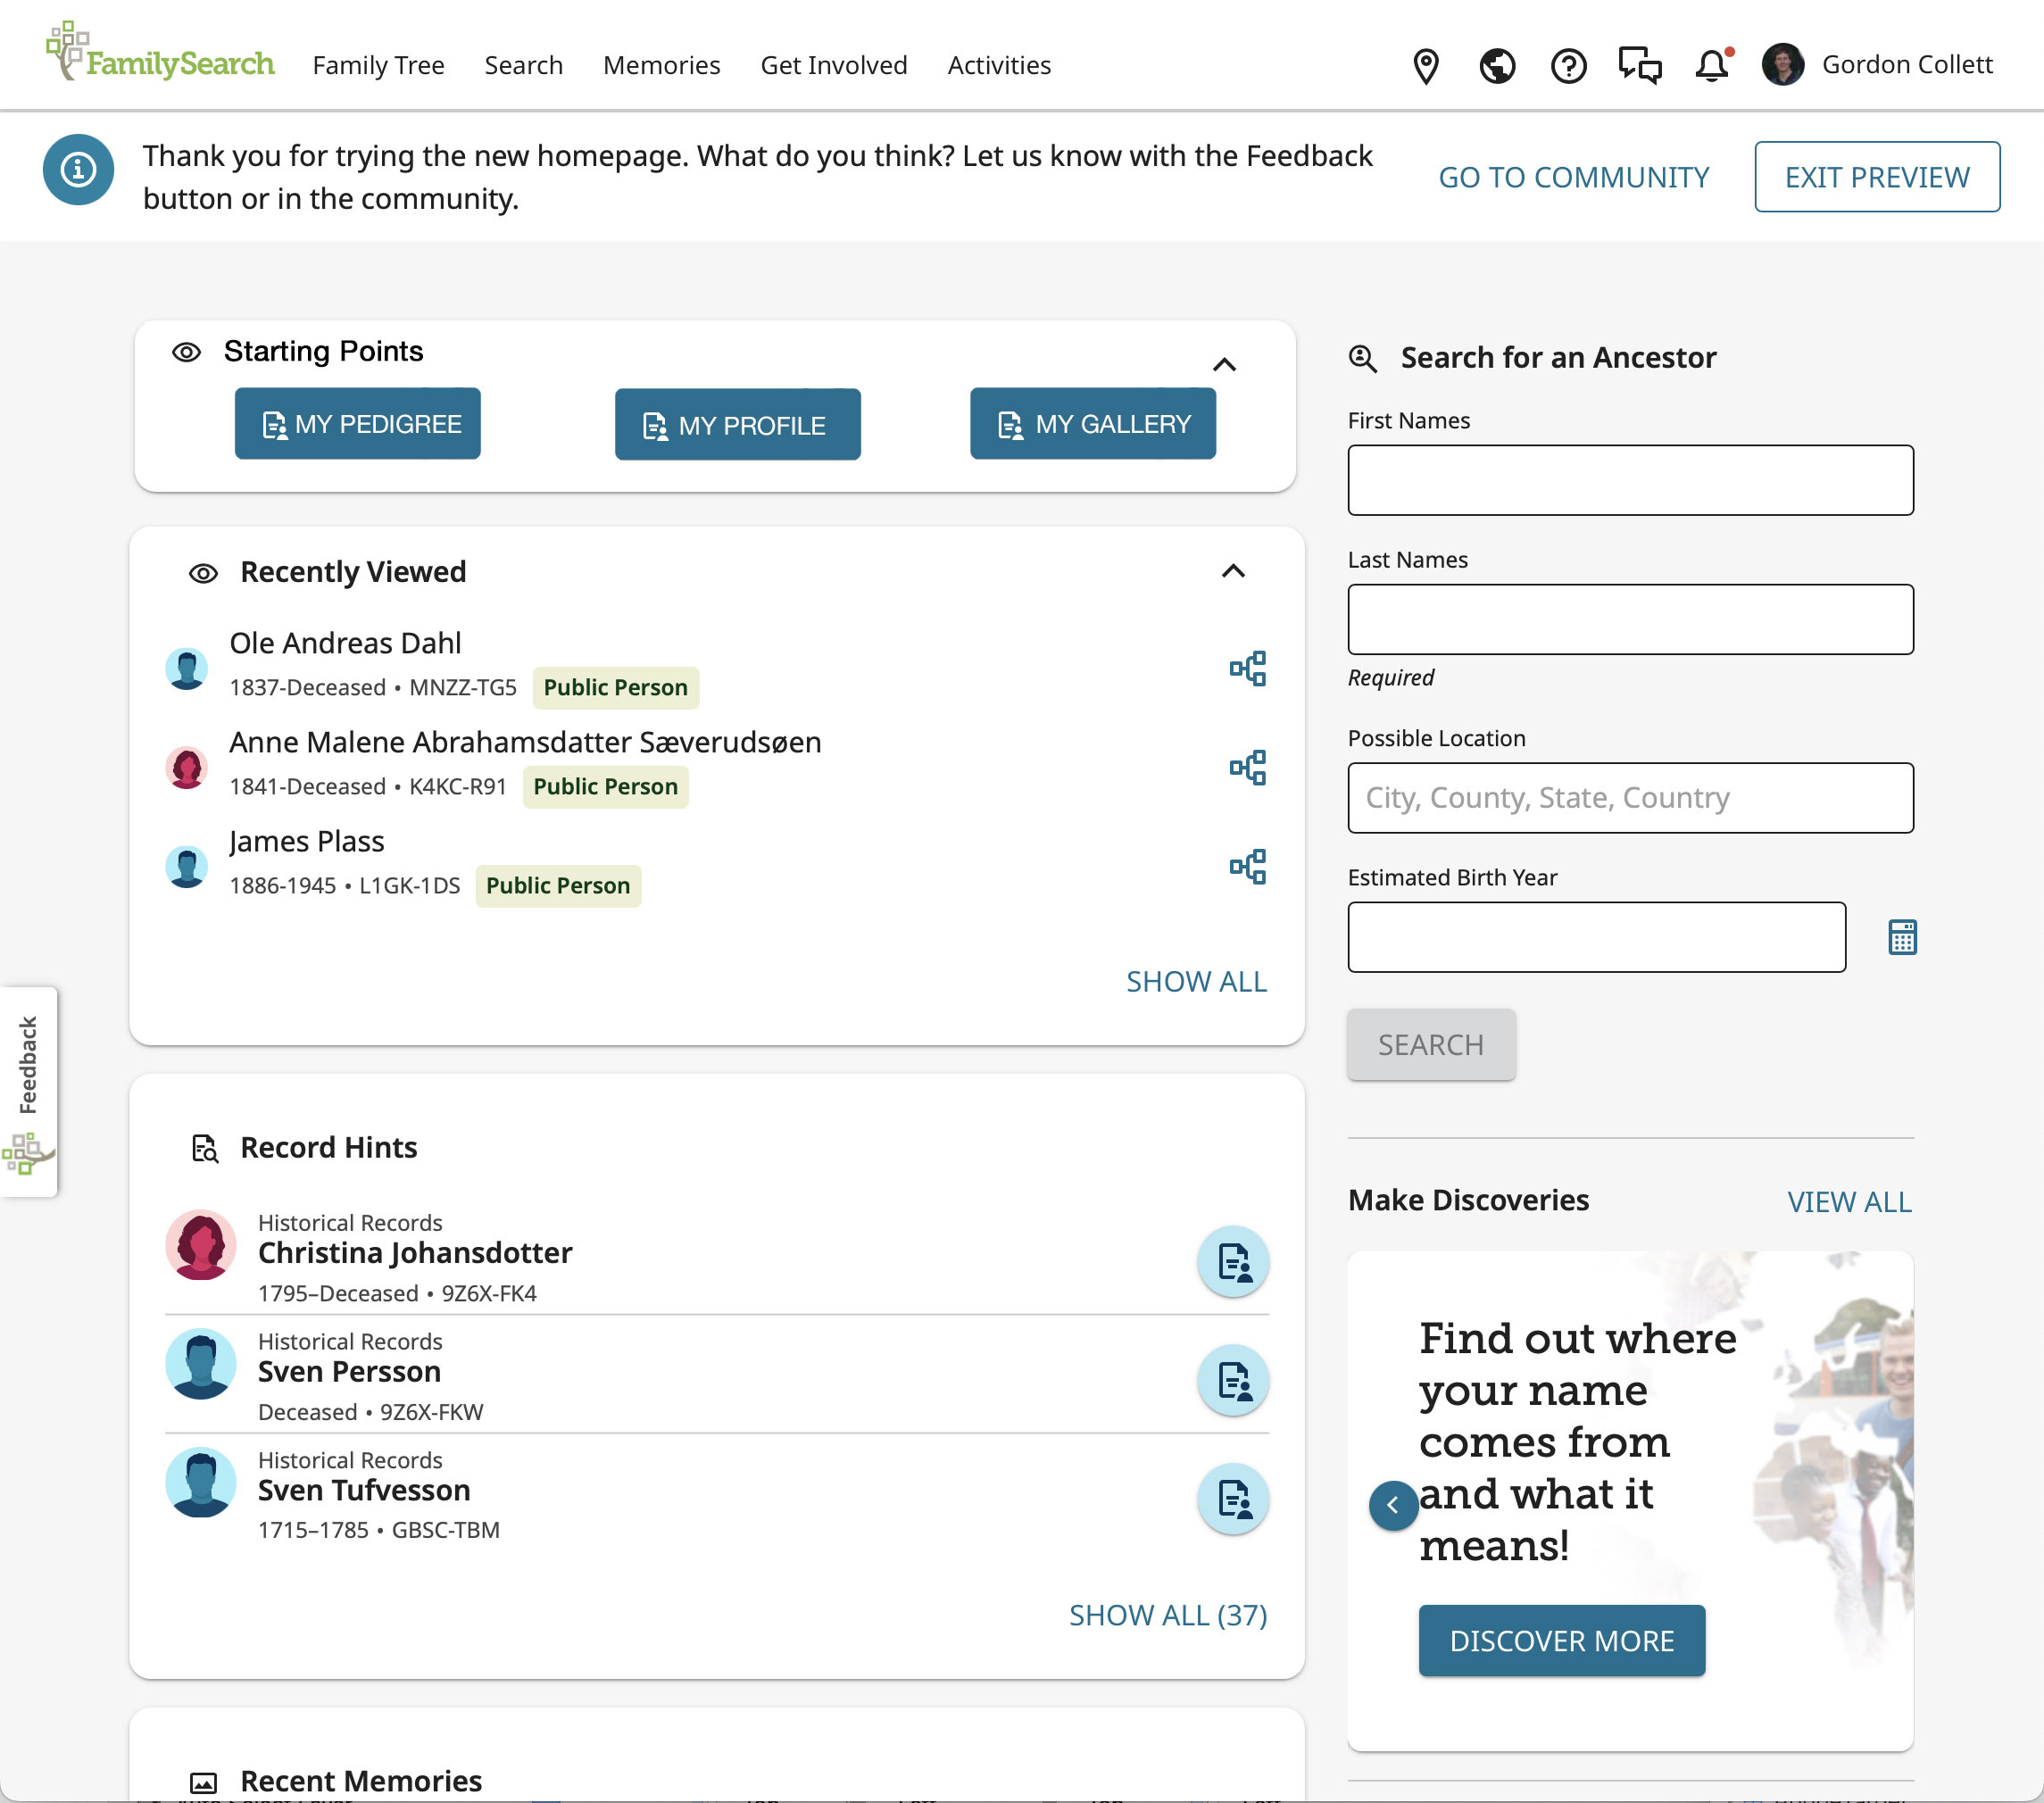Open the notifications bell
Screen dimensions: 2044x1803
point(1711,66)
